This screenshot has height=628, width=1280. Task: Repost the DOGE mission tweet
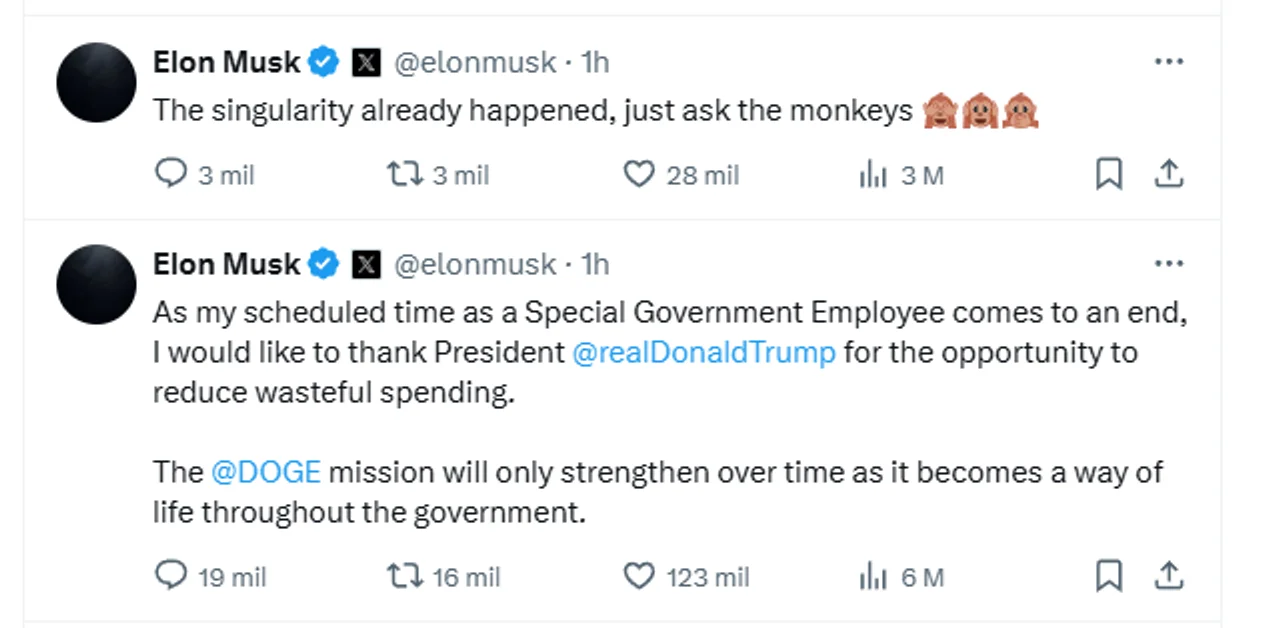(x=405, y=576)
